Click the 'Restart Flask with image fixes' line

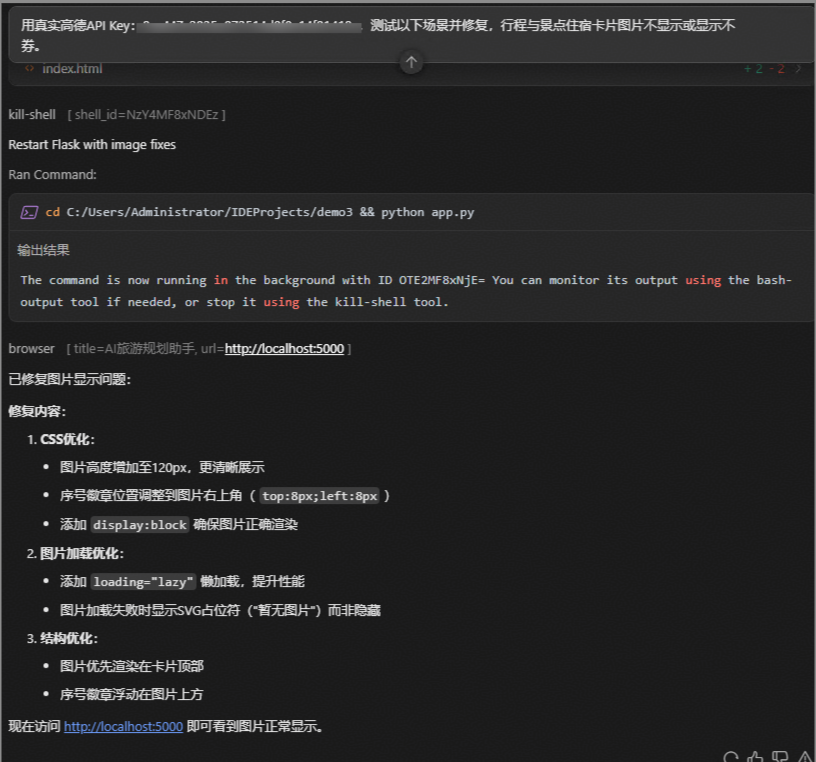pyautogui.click(x=92, y=145)
